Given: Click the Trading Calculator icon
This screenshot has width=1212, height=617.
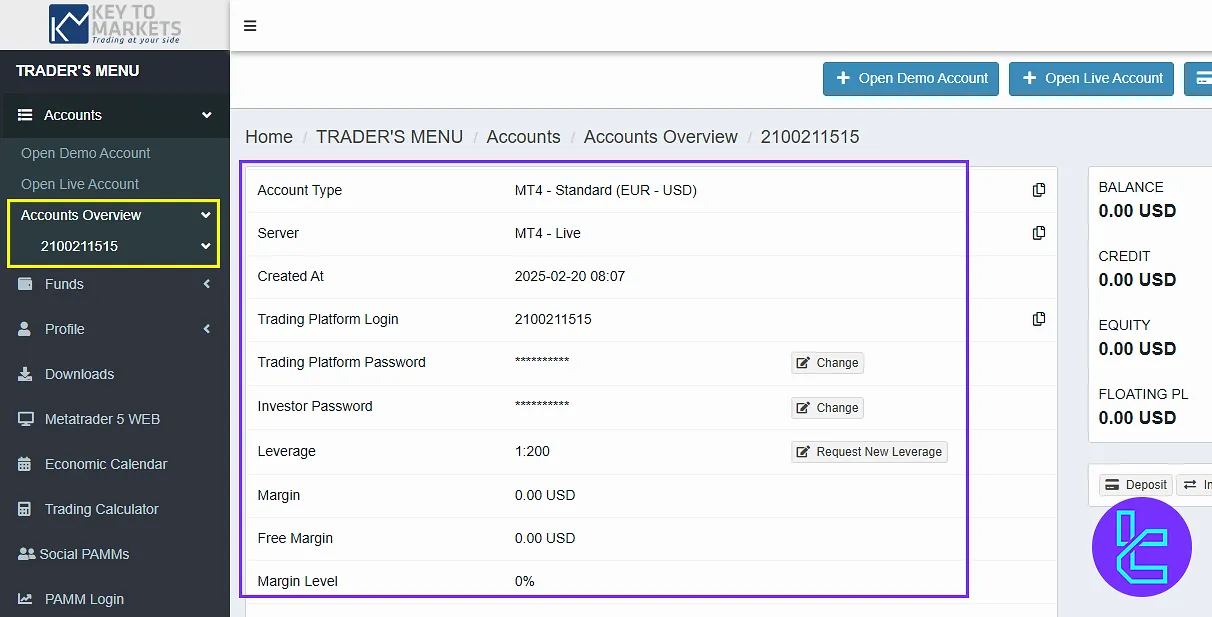Looking at the screenshot, I should [x=25, y=509].
